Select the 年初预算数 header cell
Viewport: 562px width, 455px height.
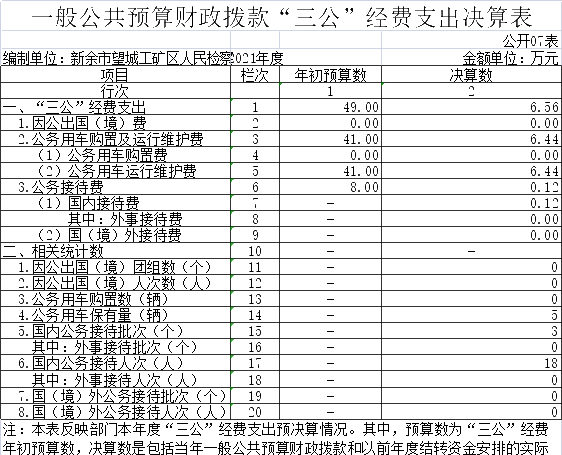330,75
